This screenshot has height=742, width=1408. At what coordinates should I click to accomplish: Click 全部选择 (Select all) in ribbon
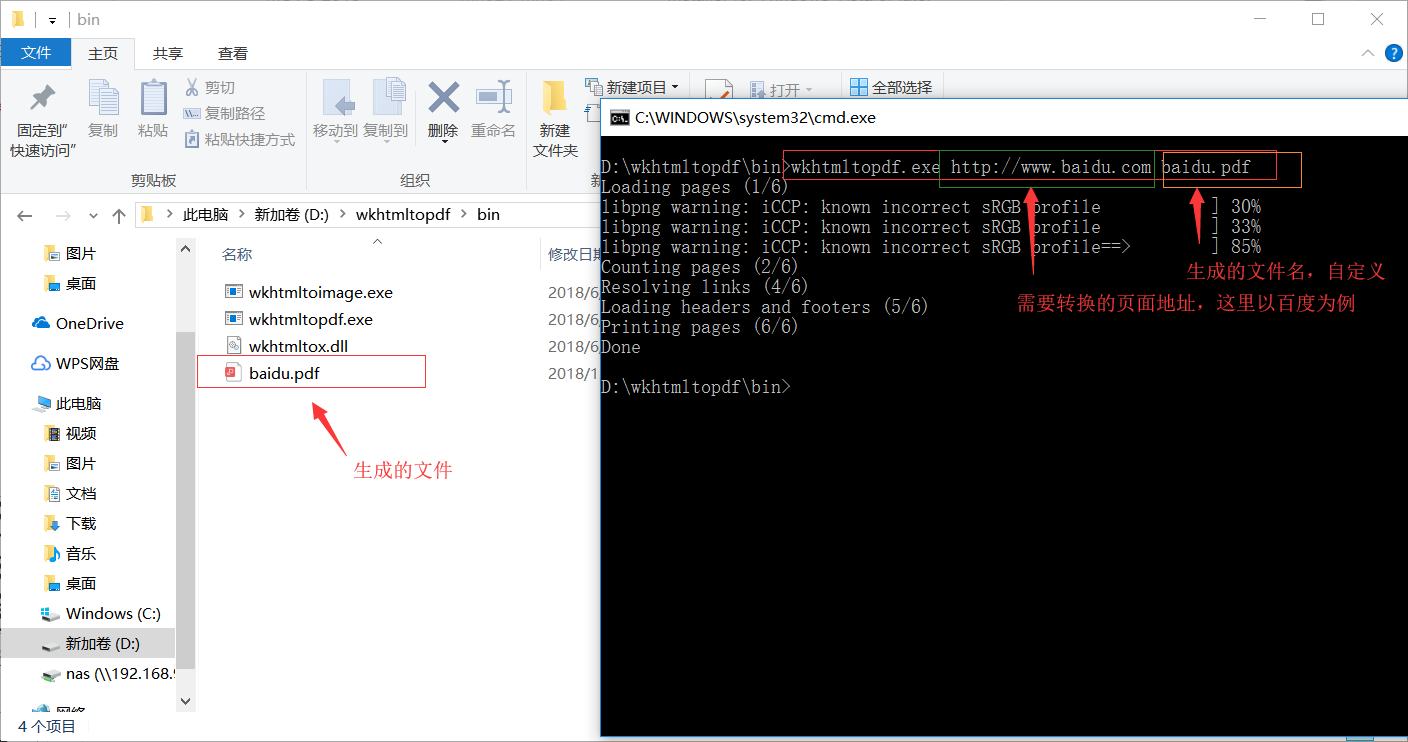[891, 87]
